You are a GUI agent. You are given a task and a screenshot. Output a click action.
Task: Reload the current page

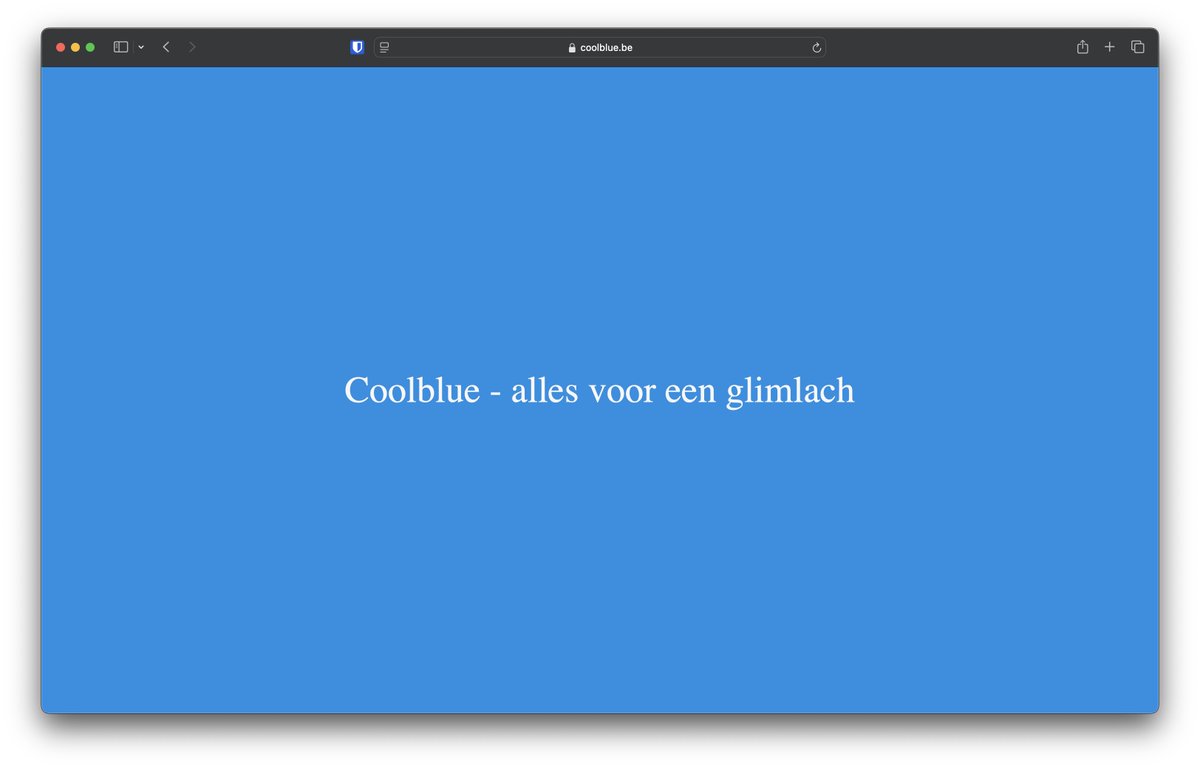[x=816, y=47]
